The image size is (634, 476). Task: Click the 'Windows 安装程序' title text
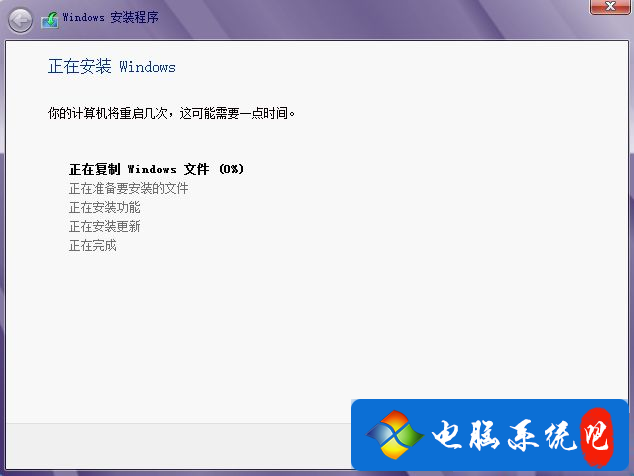click(x=110, y=17)
